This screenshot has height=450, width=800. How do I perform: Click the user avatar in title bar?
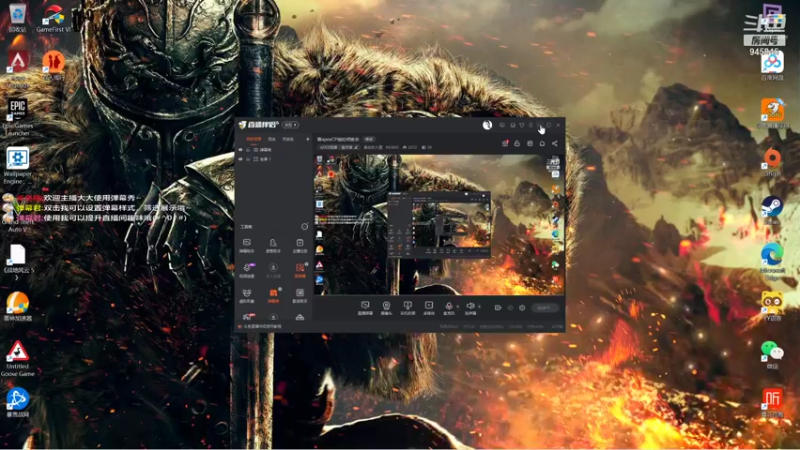(x=487, y=125)
